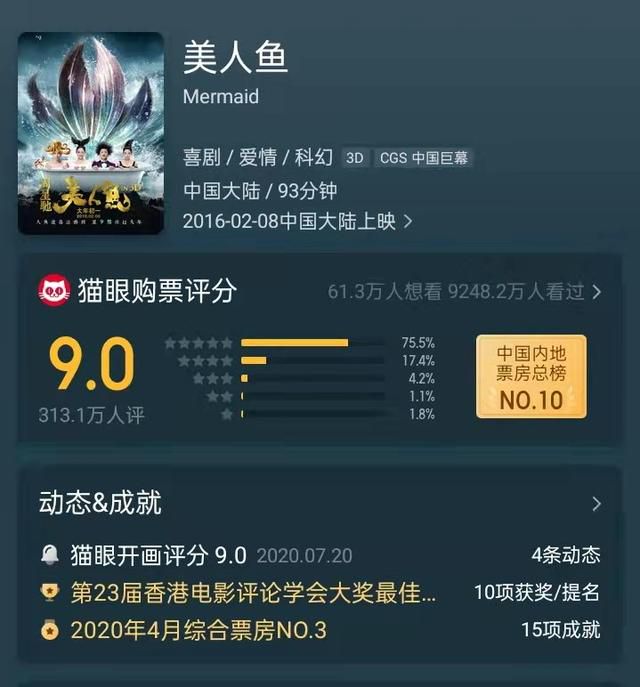Tap the CGS 中国巨幕 format tag
640x687 pixels.
click(424, 158)
